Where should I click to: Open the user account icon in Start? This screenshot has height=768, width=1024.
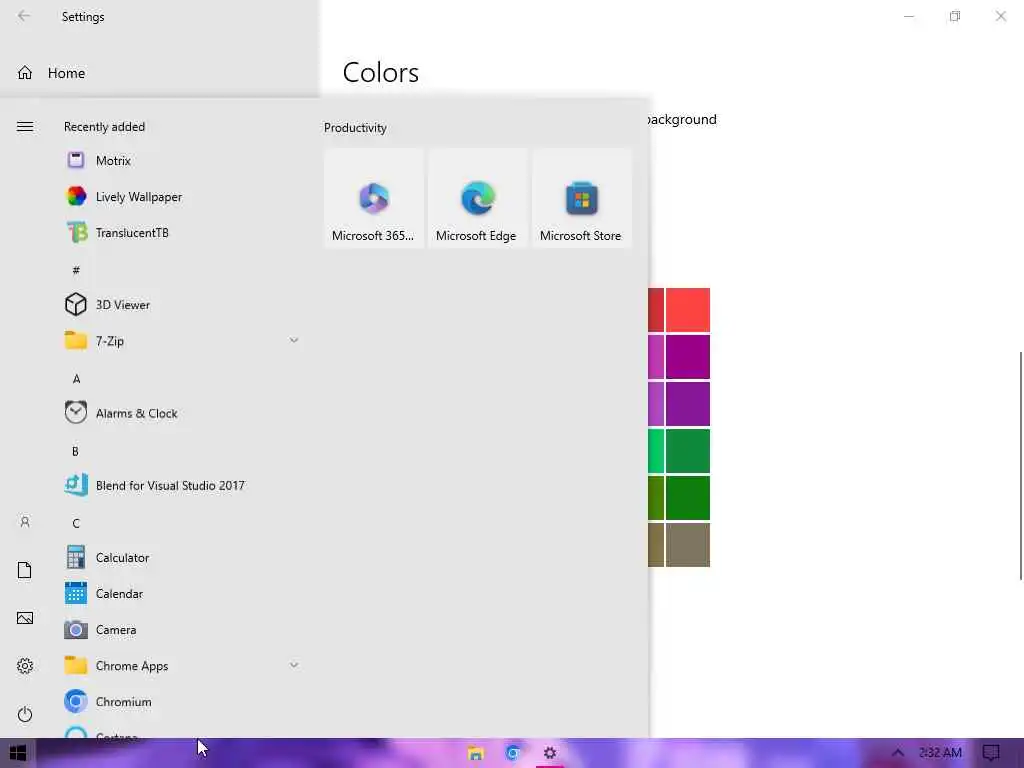[25, 522]
